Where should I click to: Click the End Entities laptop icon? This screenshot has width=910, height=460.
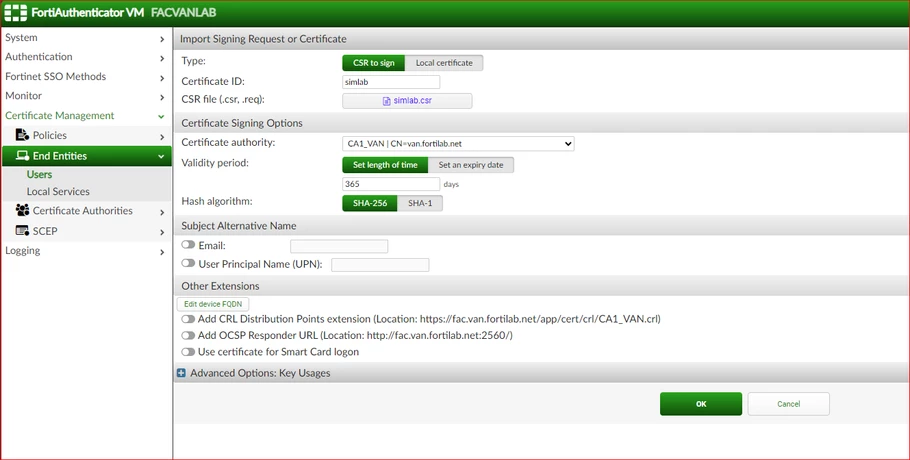(x=22, y=155)
